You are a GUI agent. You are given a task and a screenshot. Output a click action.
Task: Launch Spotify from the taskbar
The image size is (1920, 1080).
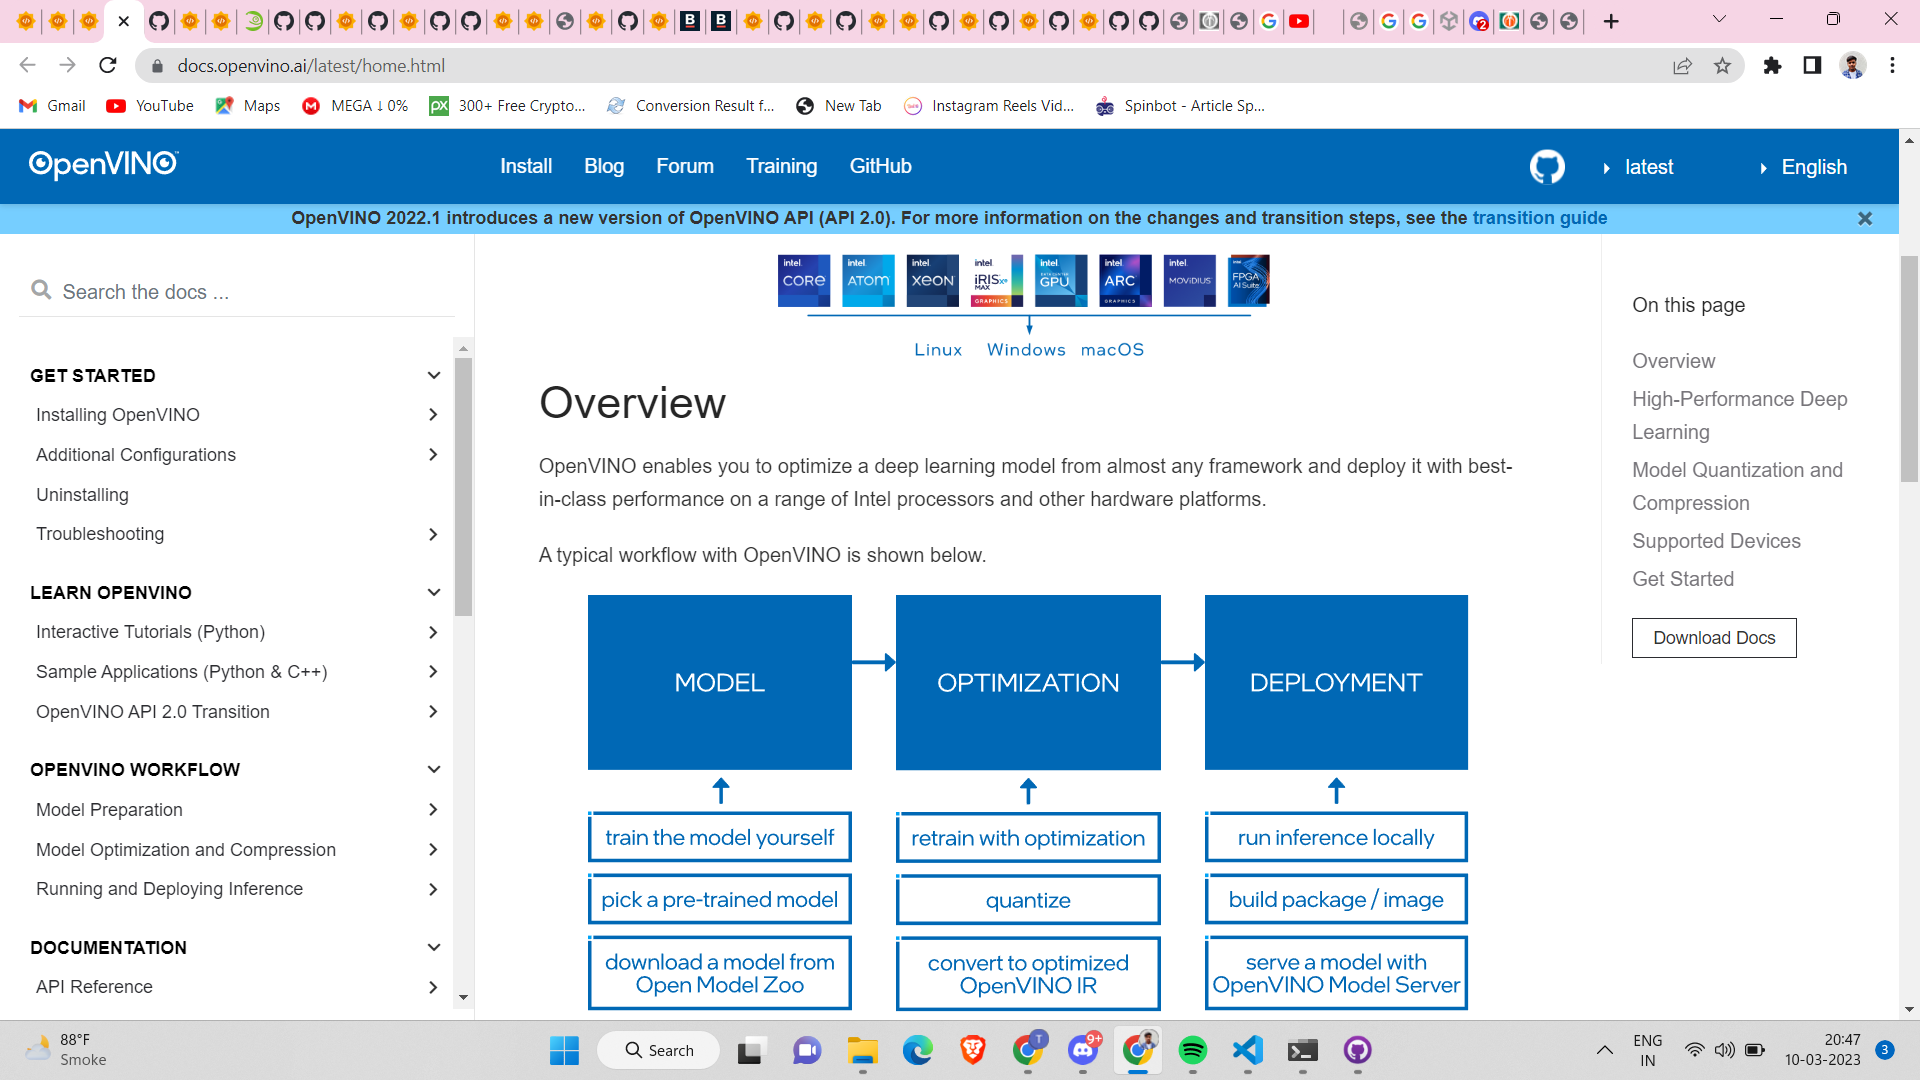[x=1192, y=1051]
